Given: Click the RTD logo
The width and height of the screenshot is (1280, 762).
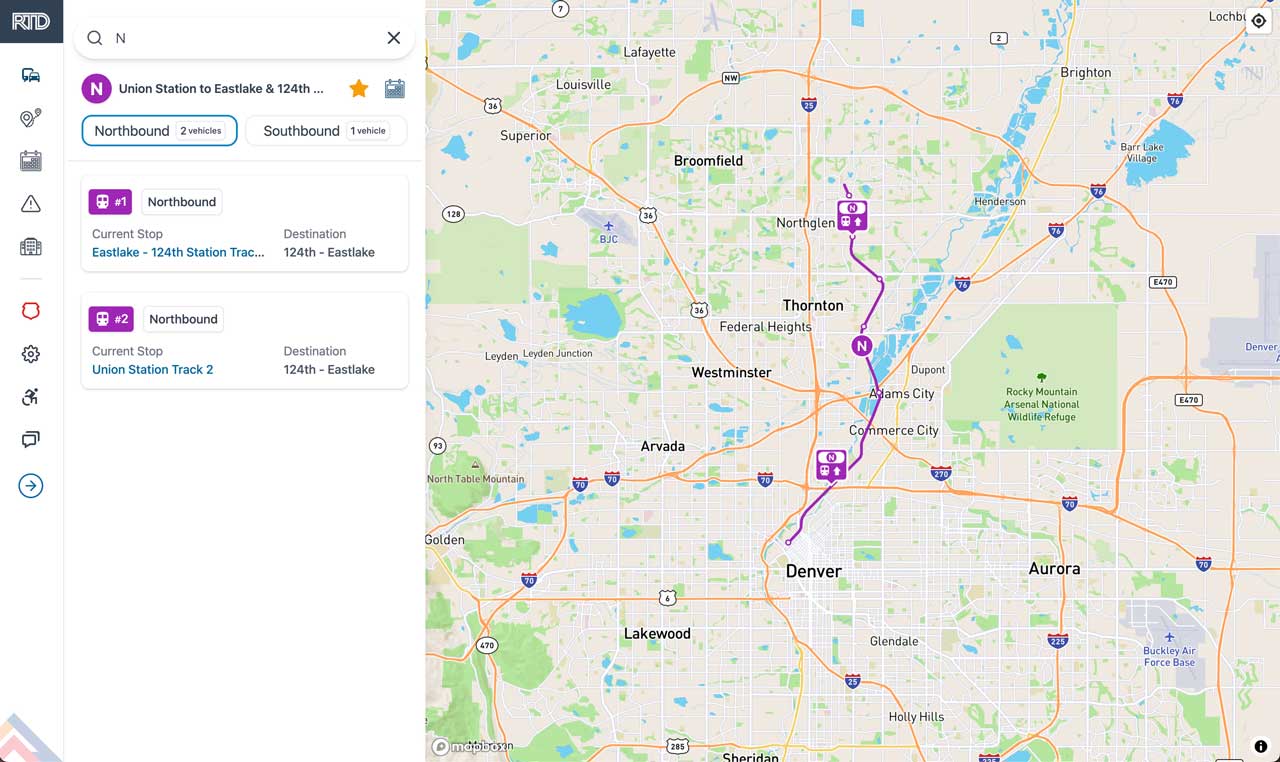Looking at the screenshot, I should 31,21.
